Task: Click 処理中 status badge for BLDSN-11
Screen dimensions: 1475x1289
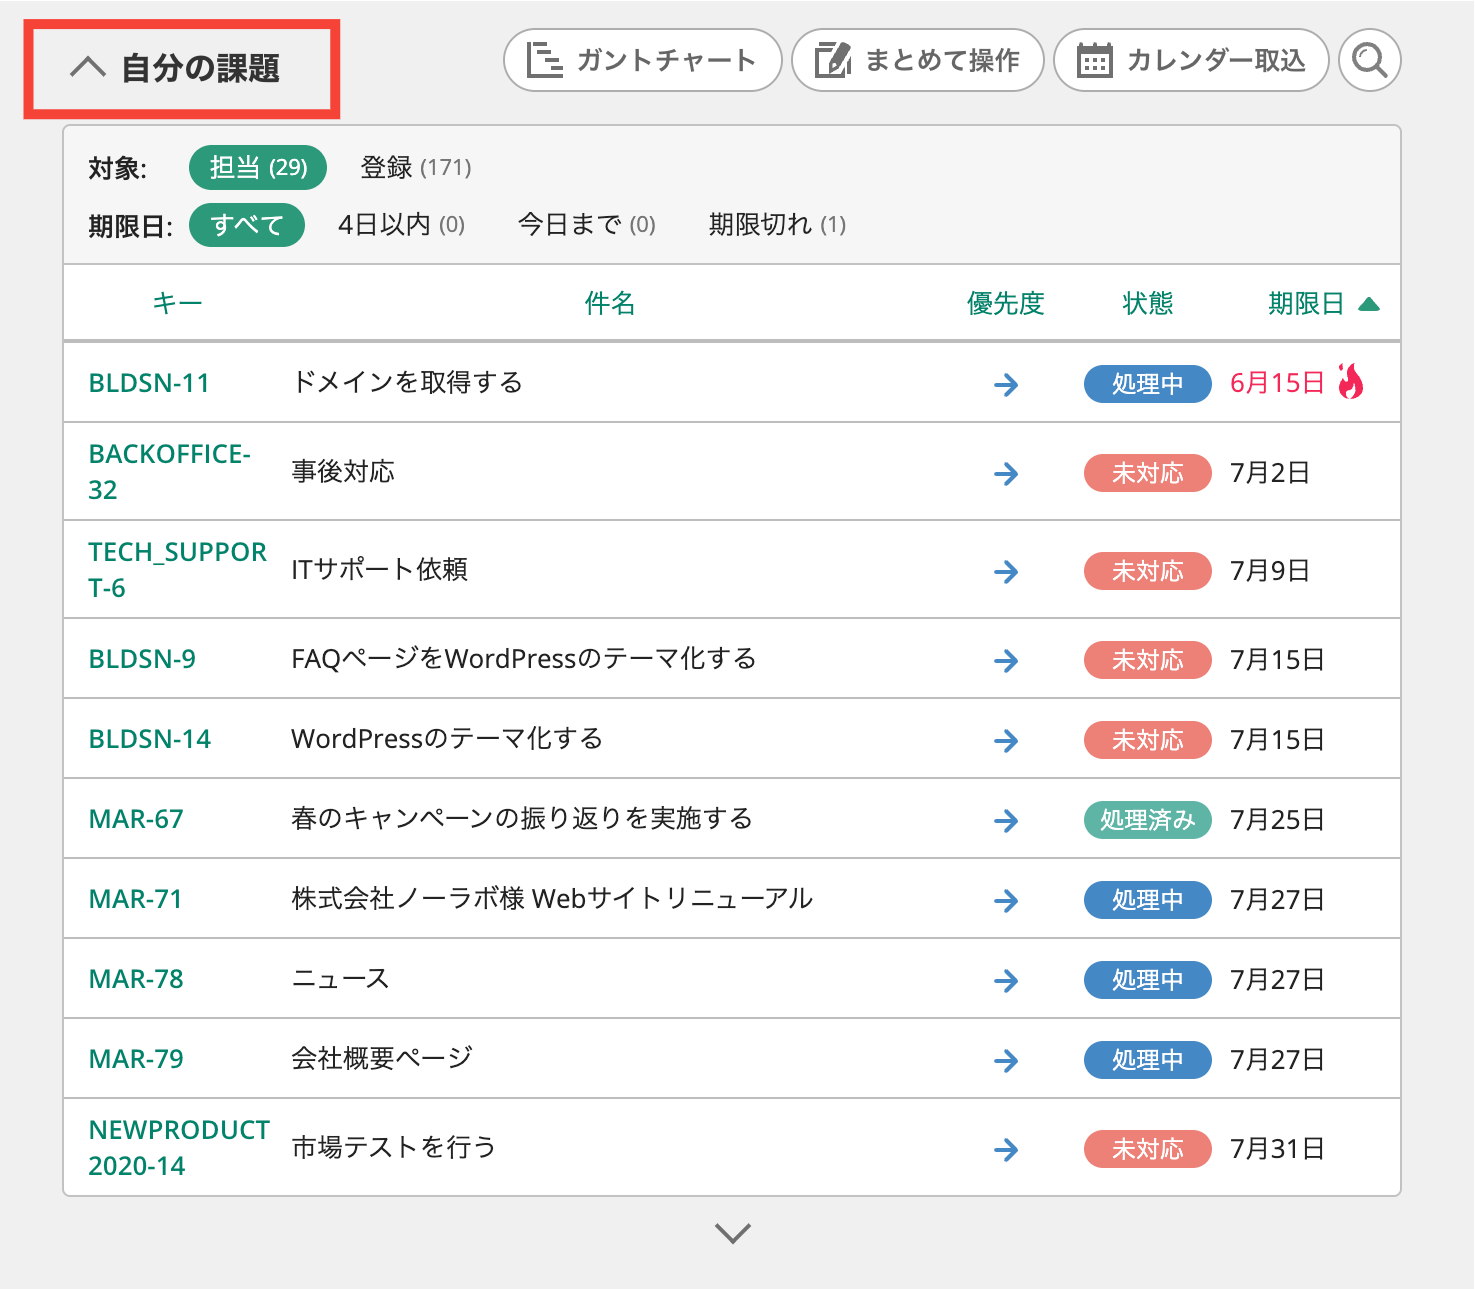Action: click(x=1147, y=384)
